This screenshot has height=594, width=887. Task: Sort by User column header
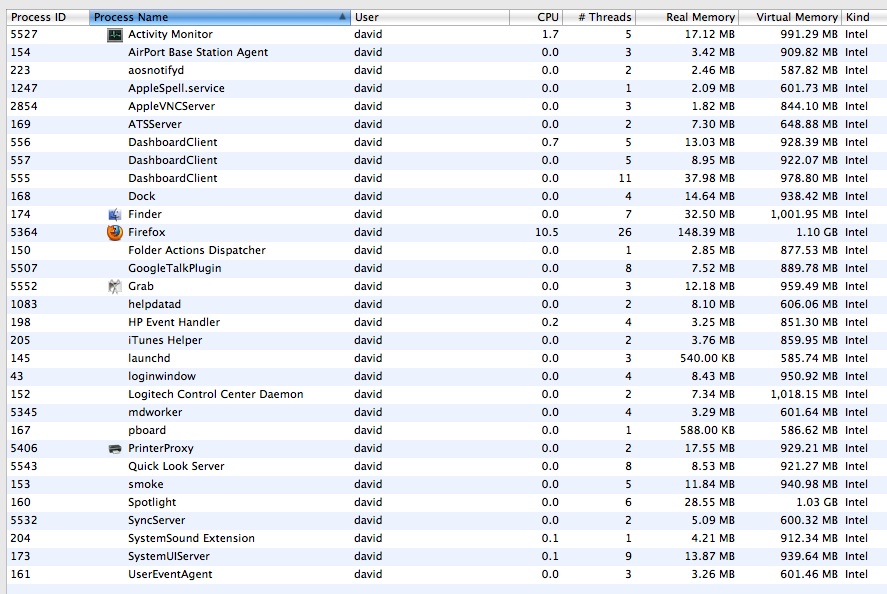(x=429, y=17)
